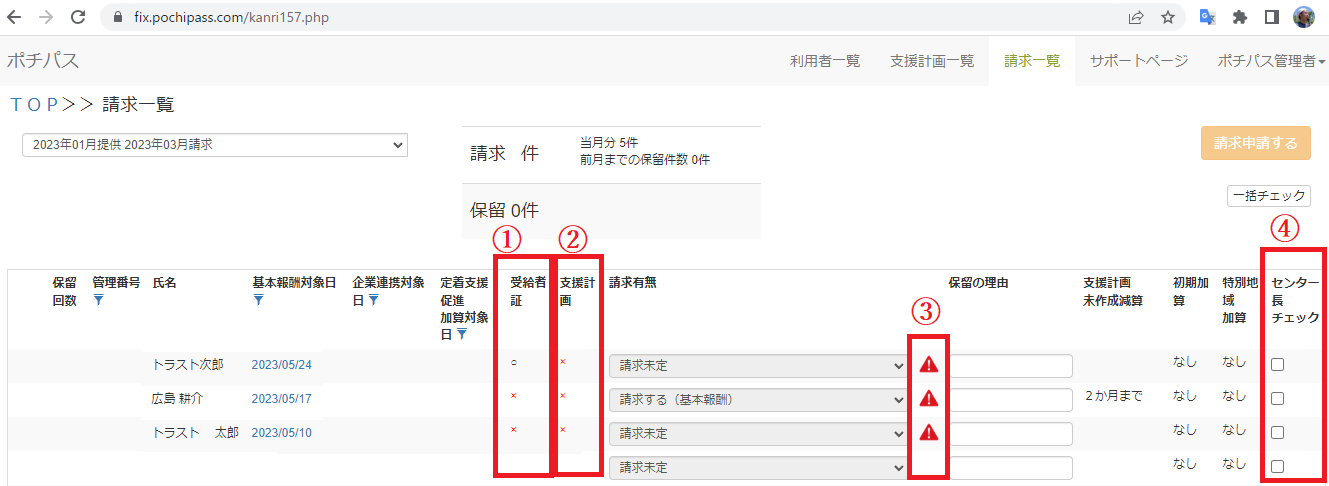Image resolution: width=1329 pixels, height=486 pixels.
Task: Click 保留の理由 field for 広島 耕介
Action: pyautogui.click(x=1010, y=400)
